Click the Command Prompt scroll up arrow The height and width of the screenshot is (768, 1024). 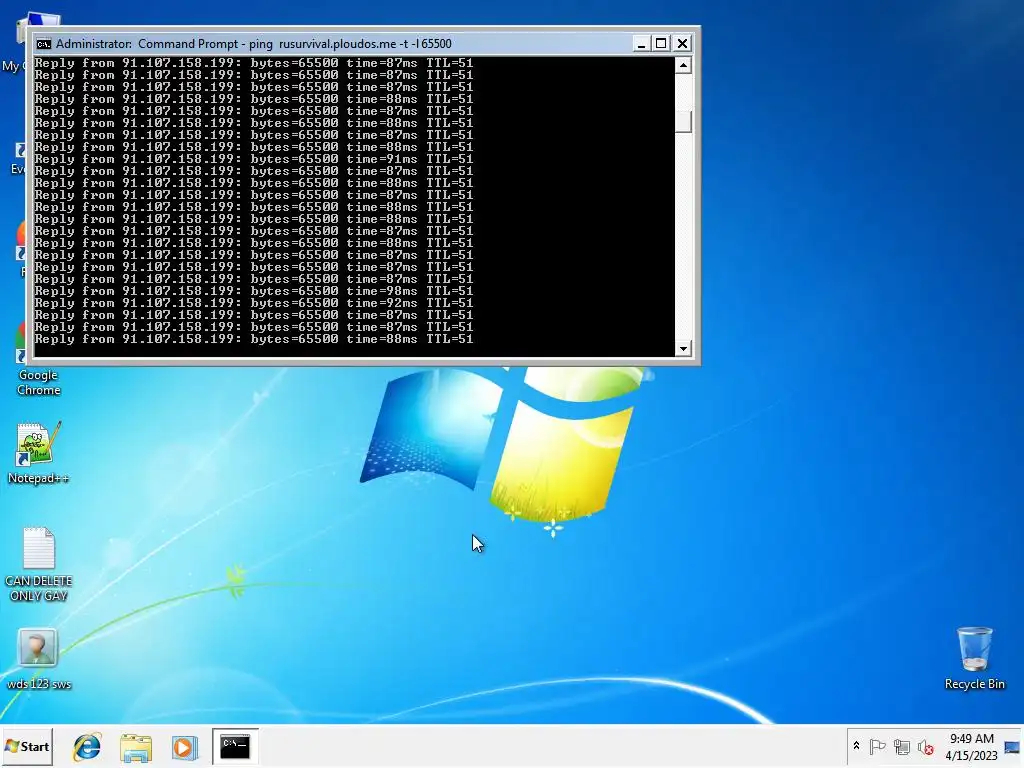[x=683, y=65]
